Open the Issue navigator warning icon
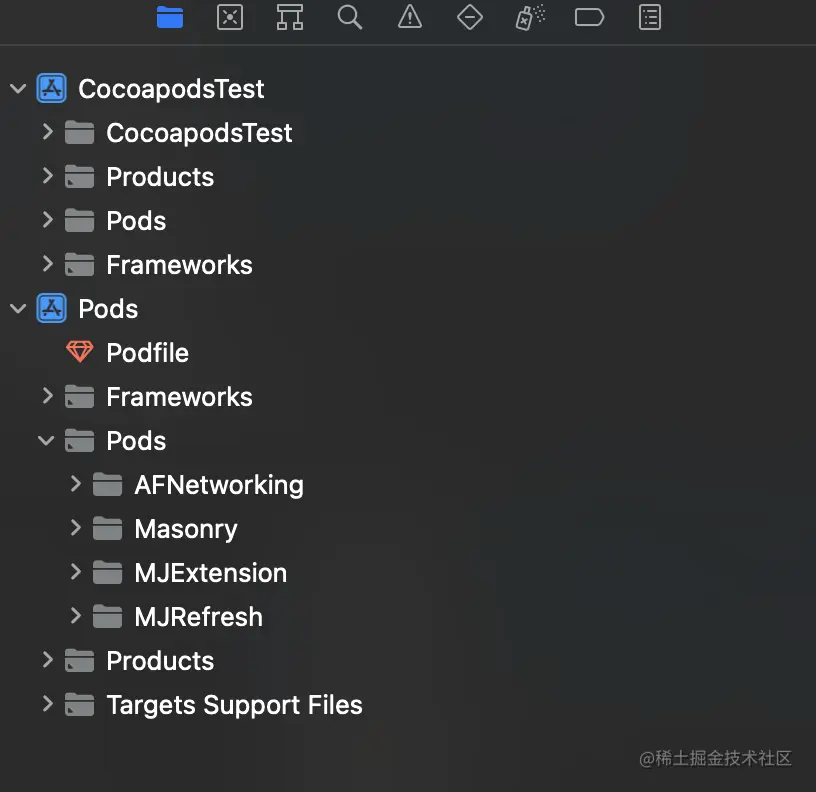Image resolution: width=816 pixels, height=792 pixels. tap(410, 17)
